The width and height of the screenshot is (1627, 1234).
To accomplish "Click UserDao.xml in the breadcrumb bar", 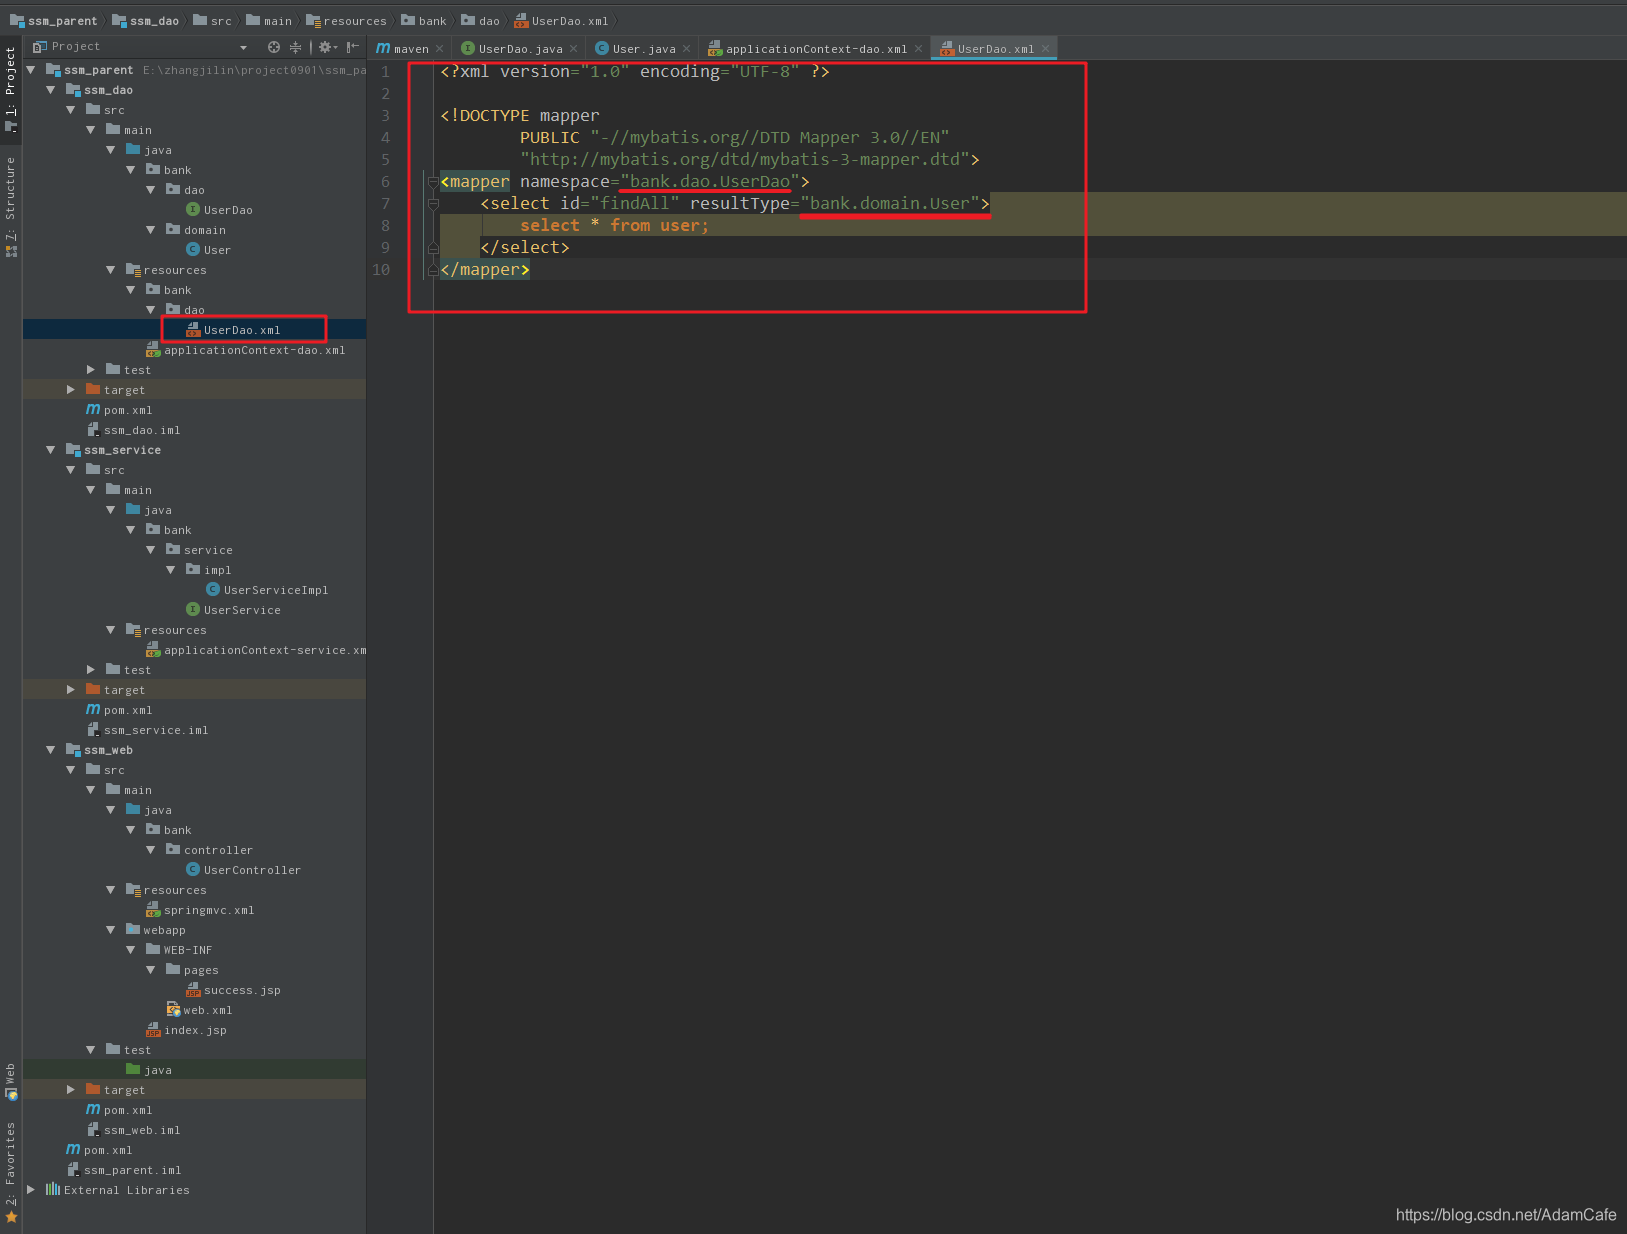I will (x=562, y=21).
